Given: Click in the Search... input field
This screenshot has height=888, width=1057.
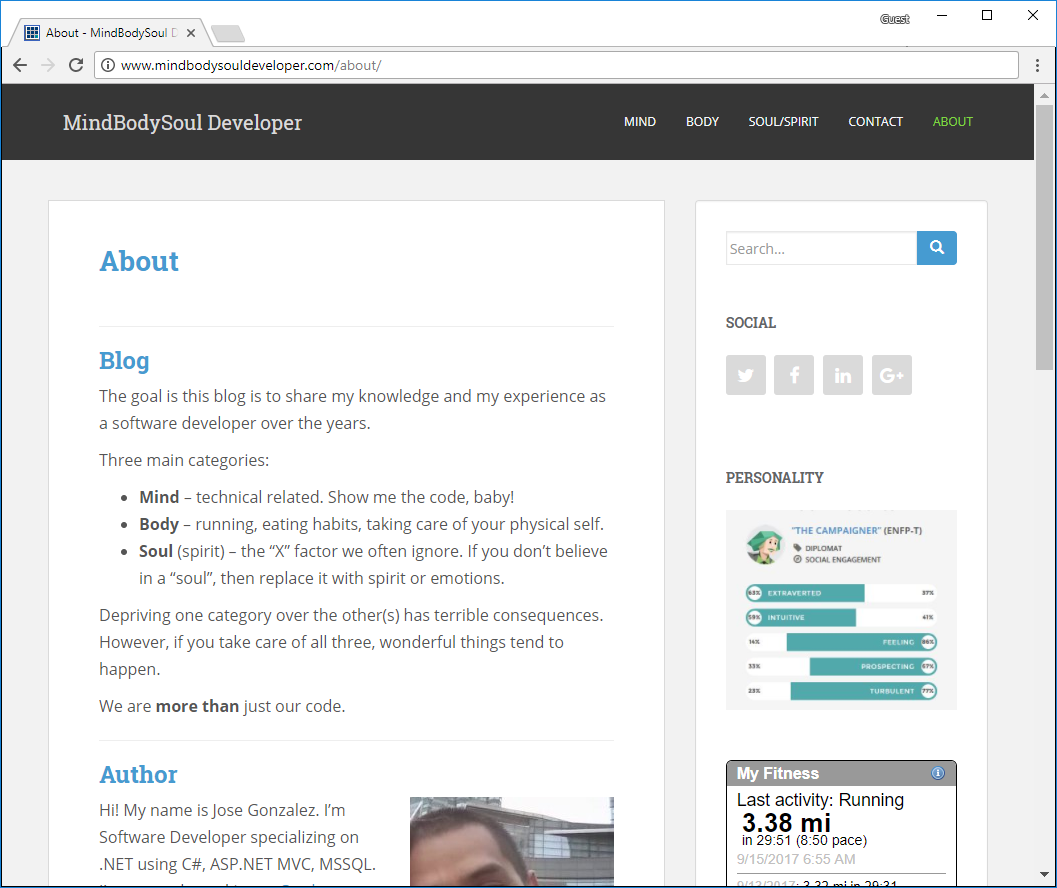Looking at the screenshot, I should (821, 248).
